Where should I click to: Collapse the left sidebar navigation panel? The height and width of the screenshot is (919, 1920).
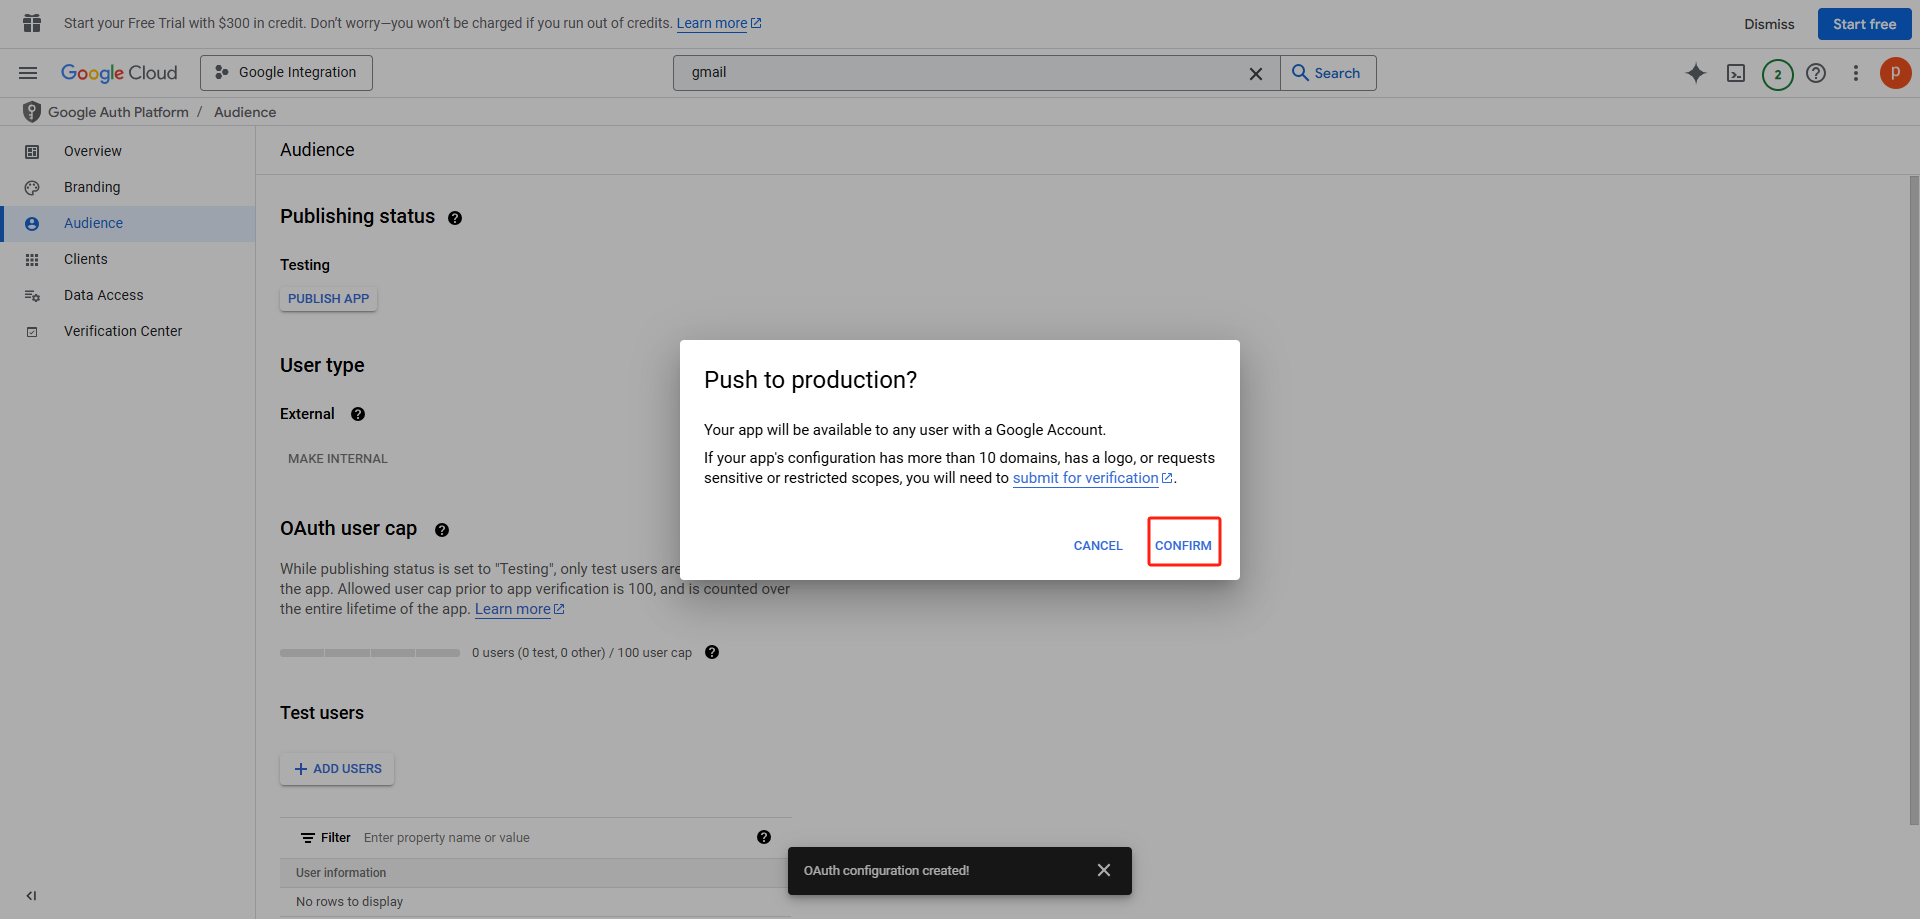pyautogui.click(x=31, y=896)
